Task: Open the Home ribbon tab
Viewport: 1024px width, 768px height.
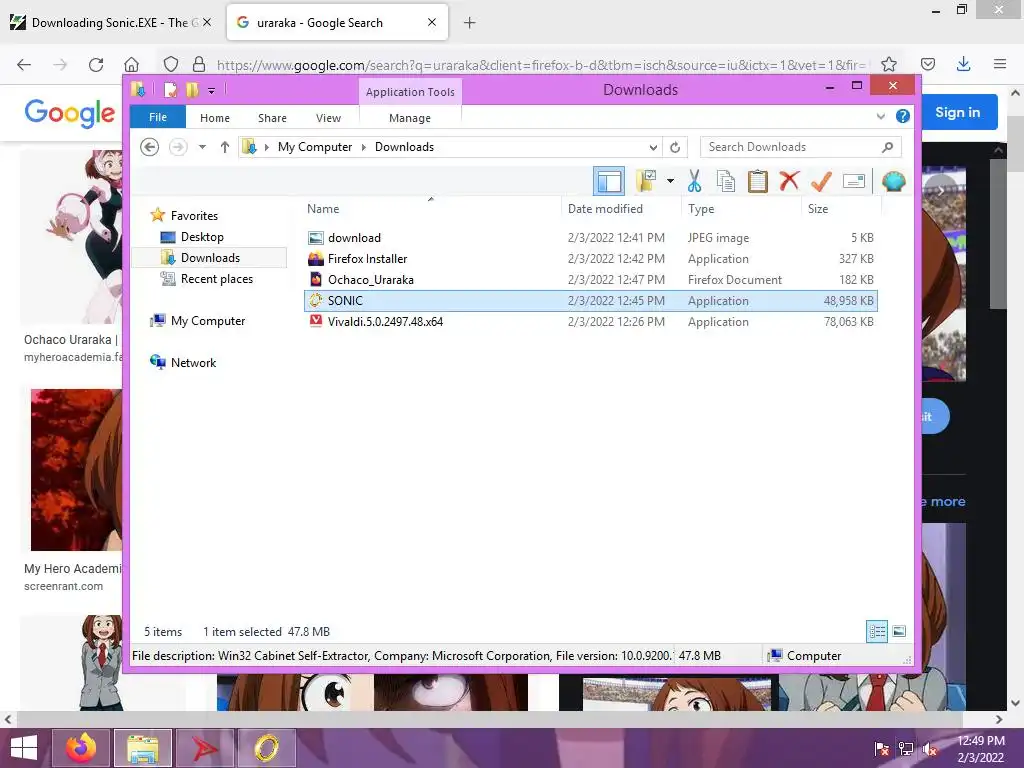Action: [x=215, y=118]
